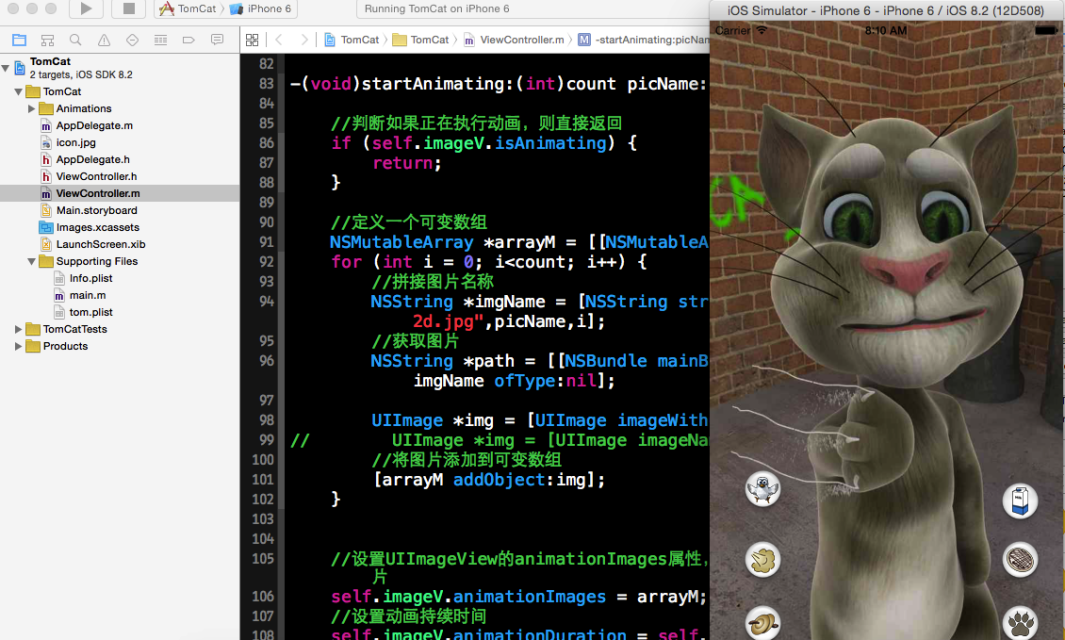The image size is (1065, 640).
Task: Open the TomCat scheme selector
Action: [x=187, y=9]
